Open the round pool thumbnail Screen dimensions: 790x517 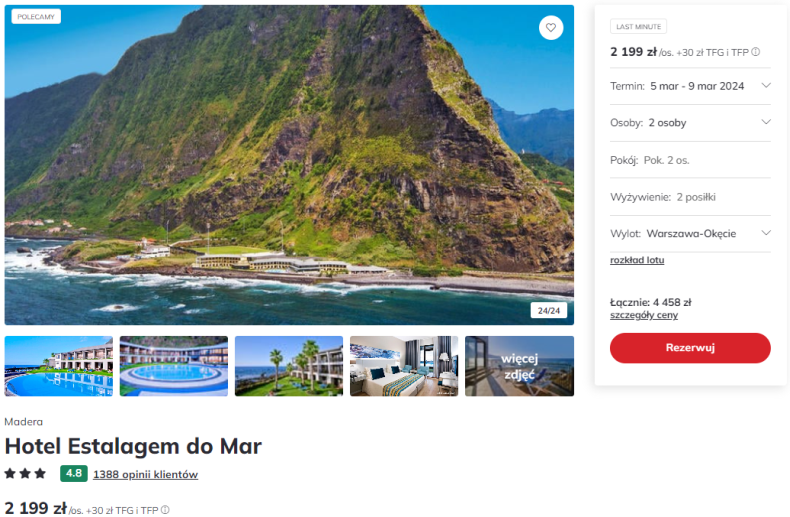tap(174, 366)
